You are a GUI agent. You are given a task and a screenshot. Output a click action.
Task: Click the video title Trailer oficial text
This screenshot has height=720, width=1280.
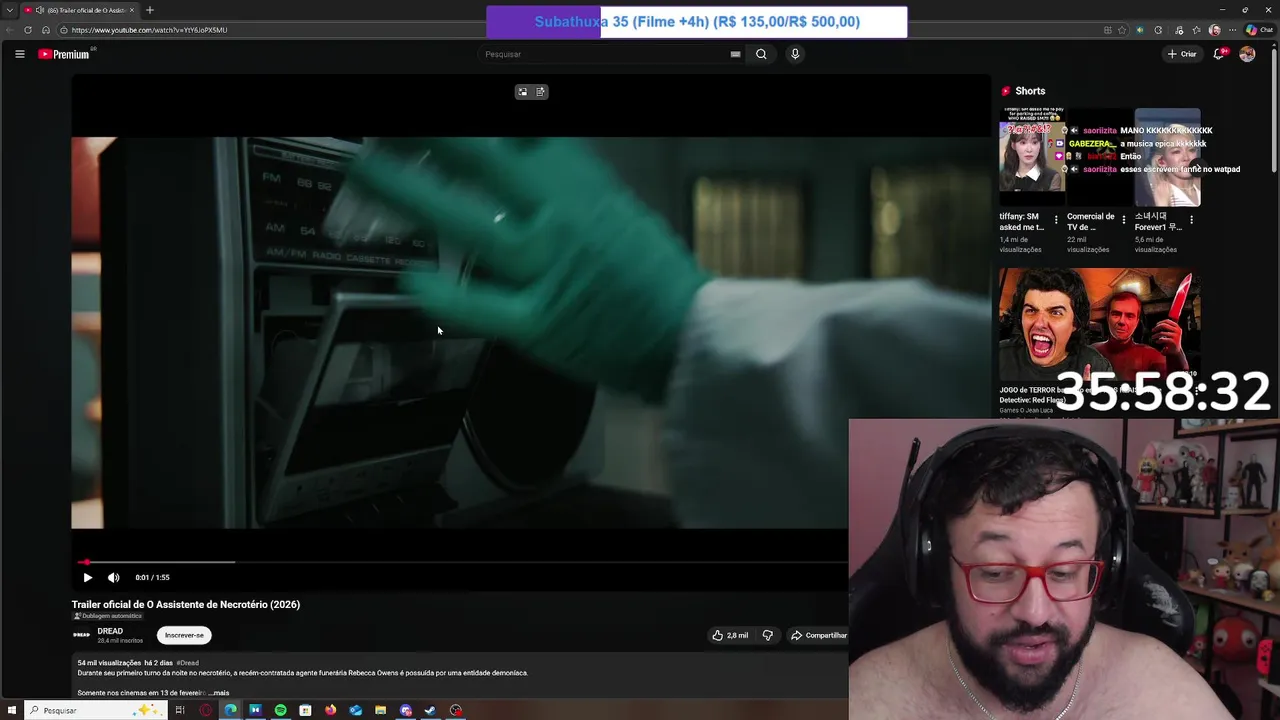click(x=186, y=604)
